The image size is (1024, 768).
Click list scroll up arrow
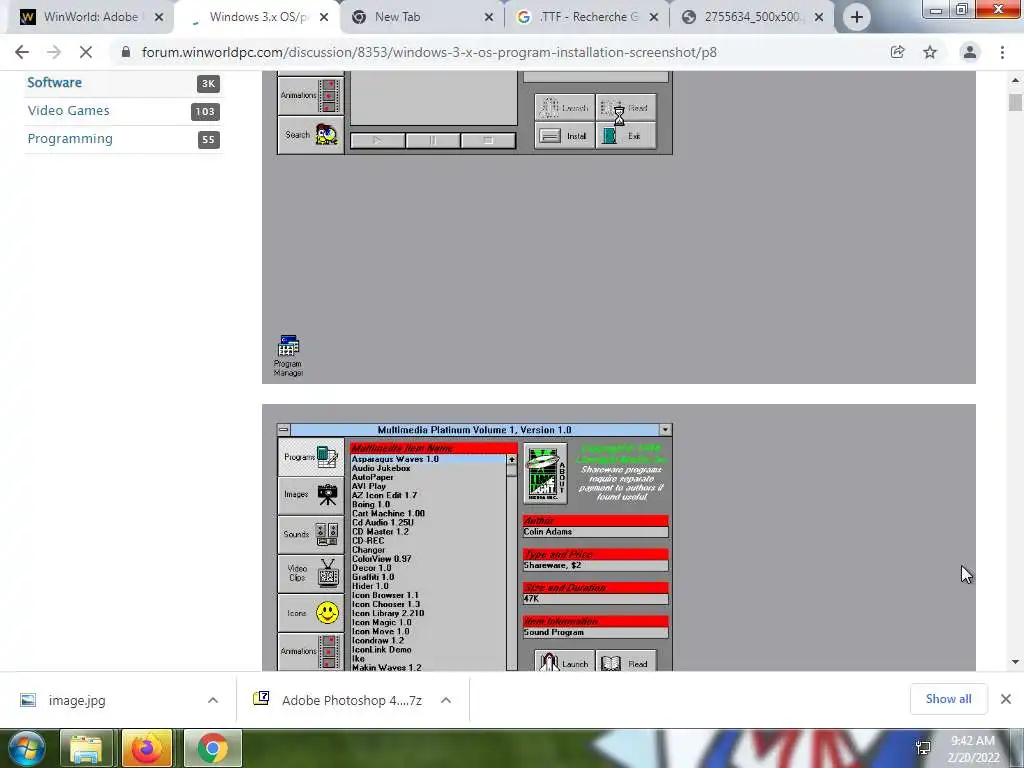(511, 460)
